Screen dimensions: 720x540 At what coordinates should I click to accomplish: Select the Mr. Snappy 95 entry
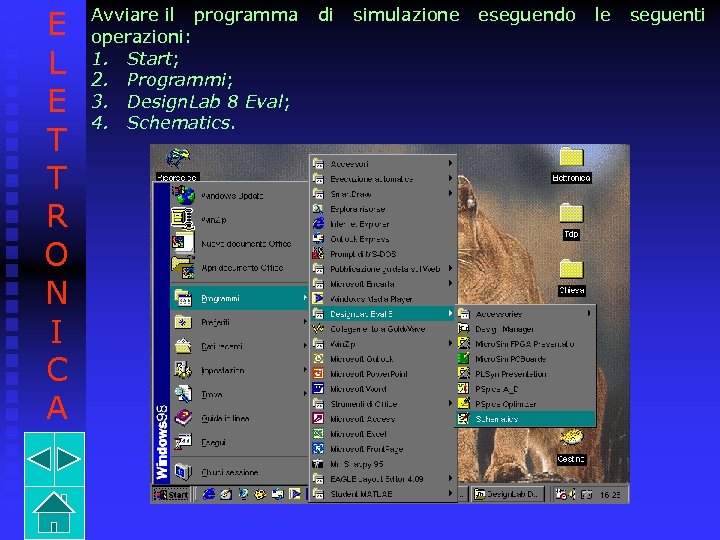click(383, 464)
